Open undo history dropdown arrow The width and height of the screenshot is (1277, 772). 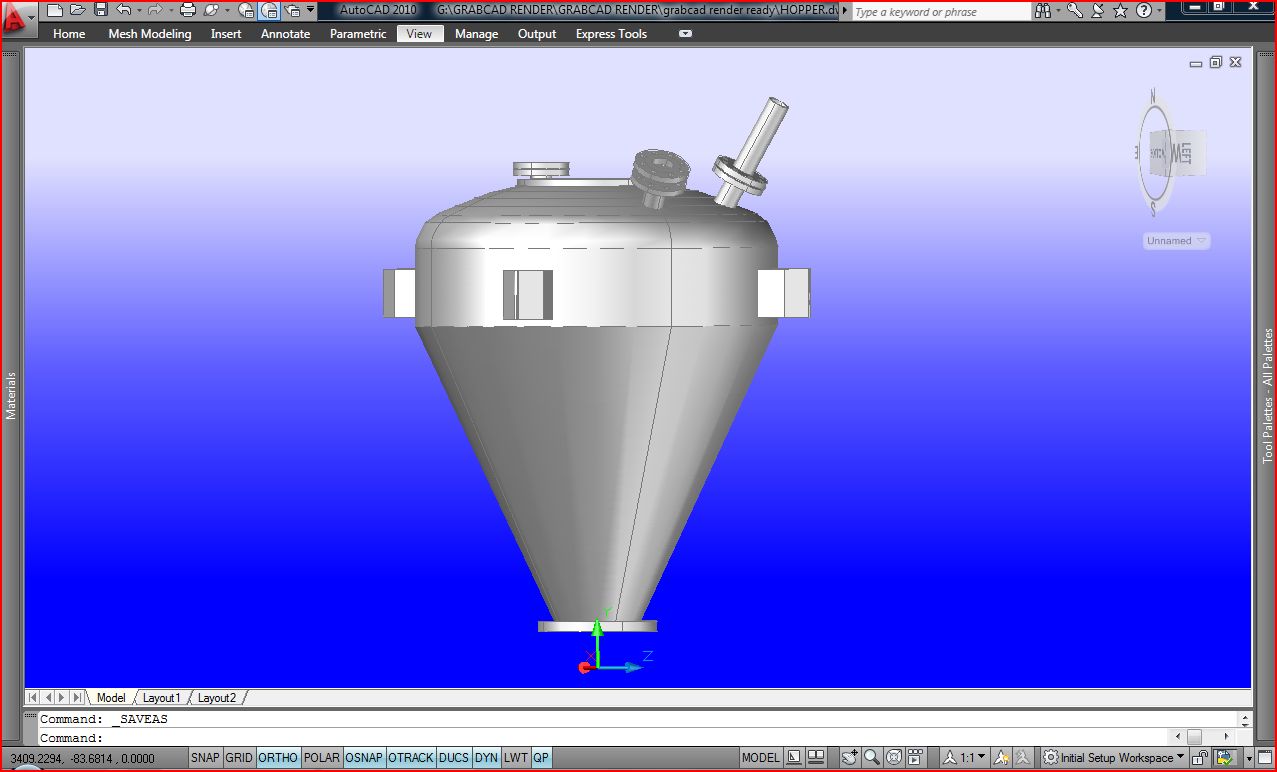pos(138,11)
